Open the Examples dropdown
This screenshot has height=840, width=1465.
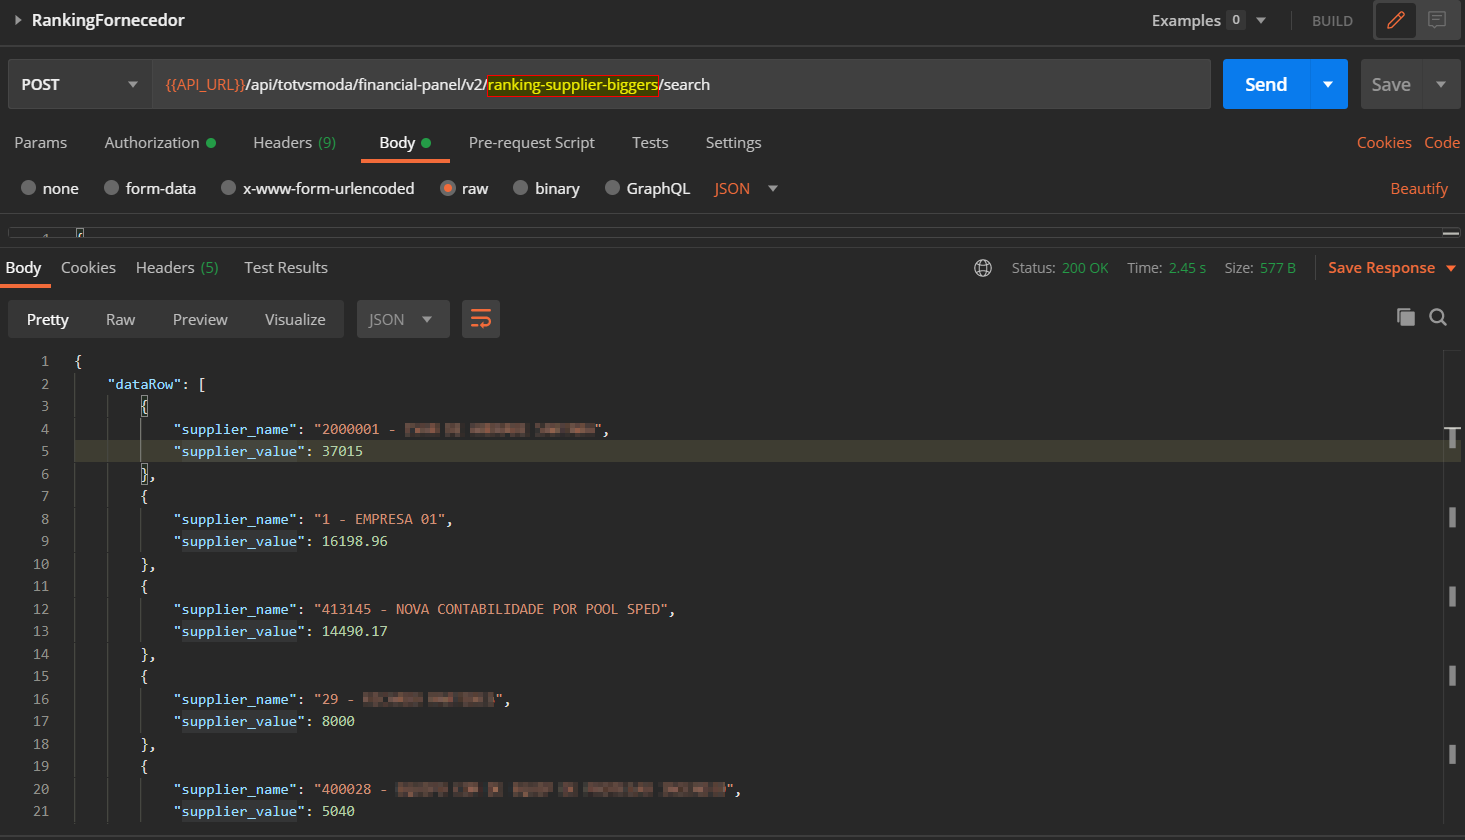coord(1209,20)
